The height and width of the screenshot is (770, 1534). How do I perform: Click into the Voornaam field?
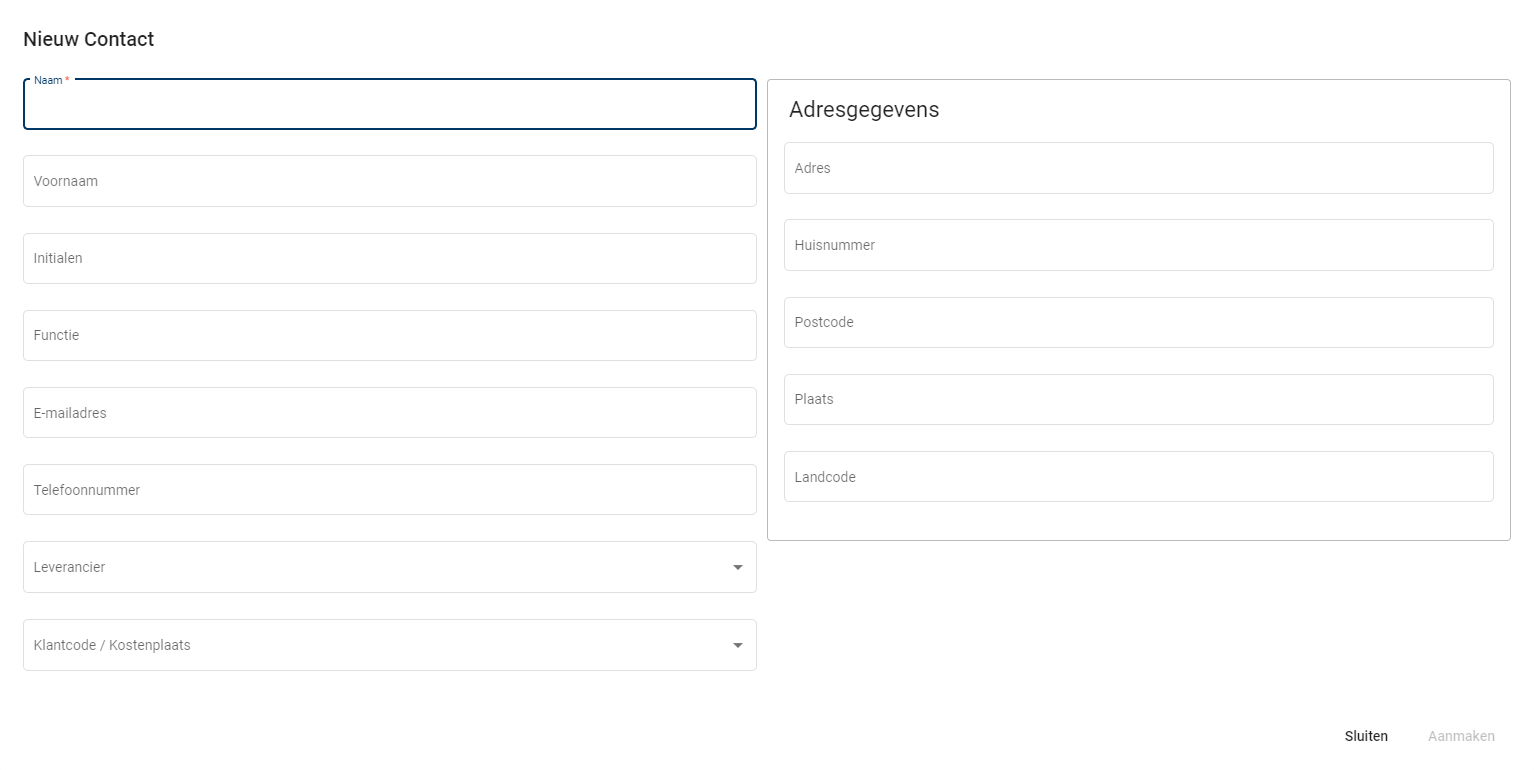click(389, 182)
